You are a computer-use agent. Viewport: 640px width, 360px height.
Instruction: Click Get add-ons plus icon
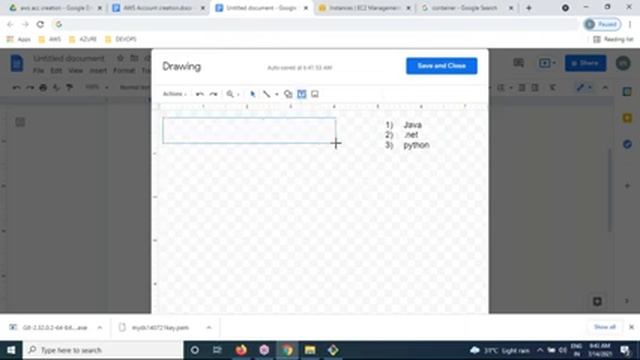(627, 186)
